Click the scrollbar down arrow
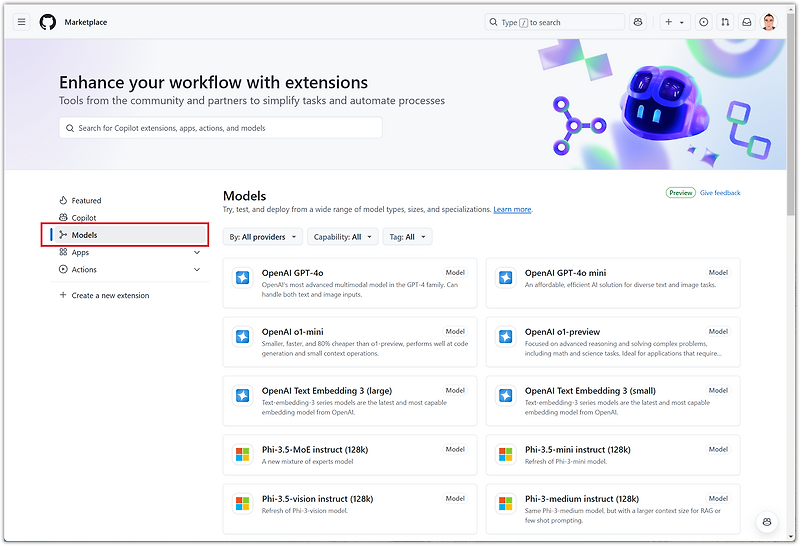The width and height of the screenshot is (800, 546). [791, 537]
